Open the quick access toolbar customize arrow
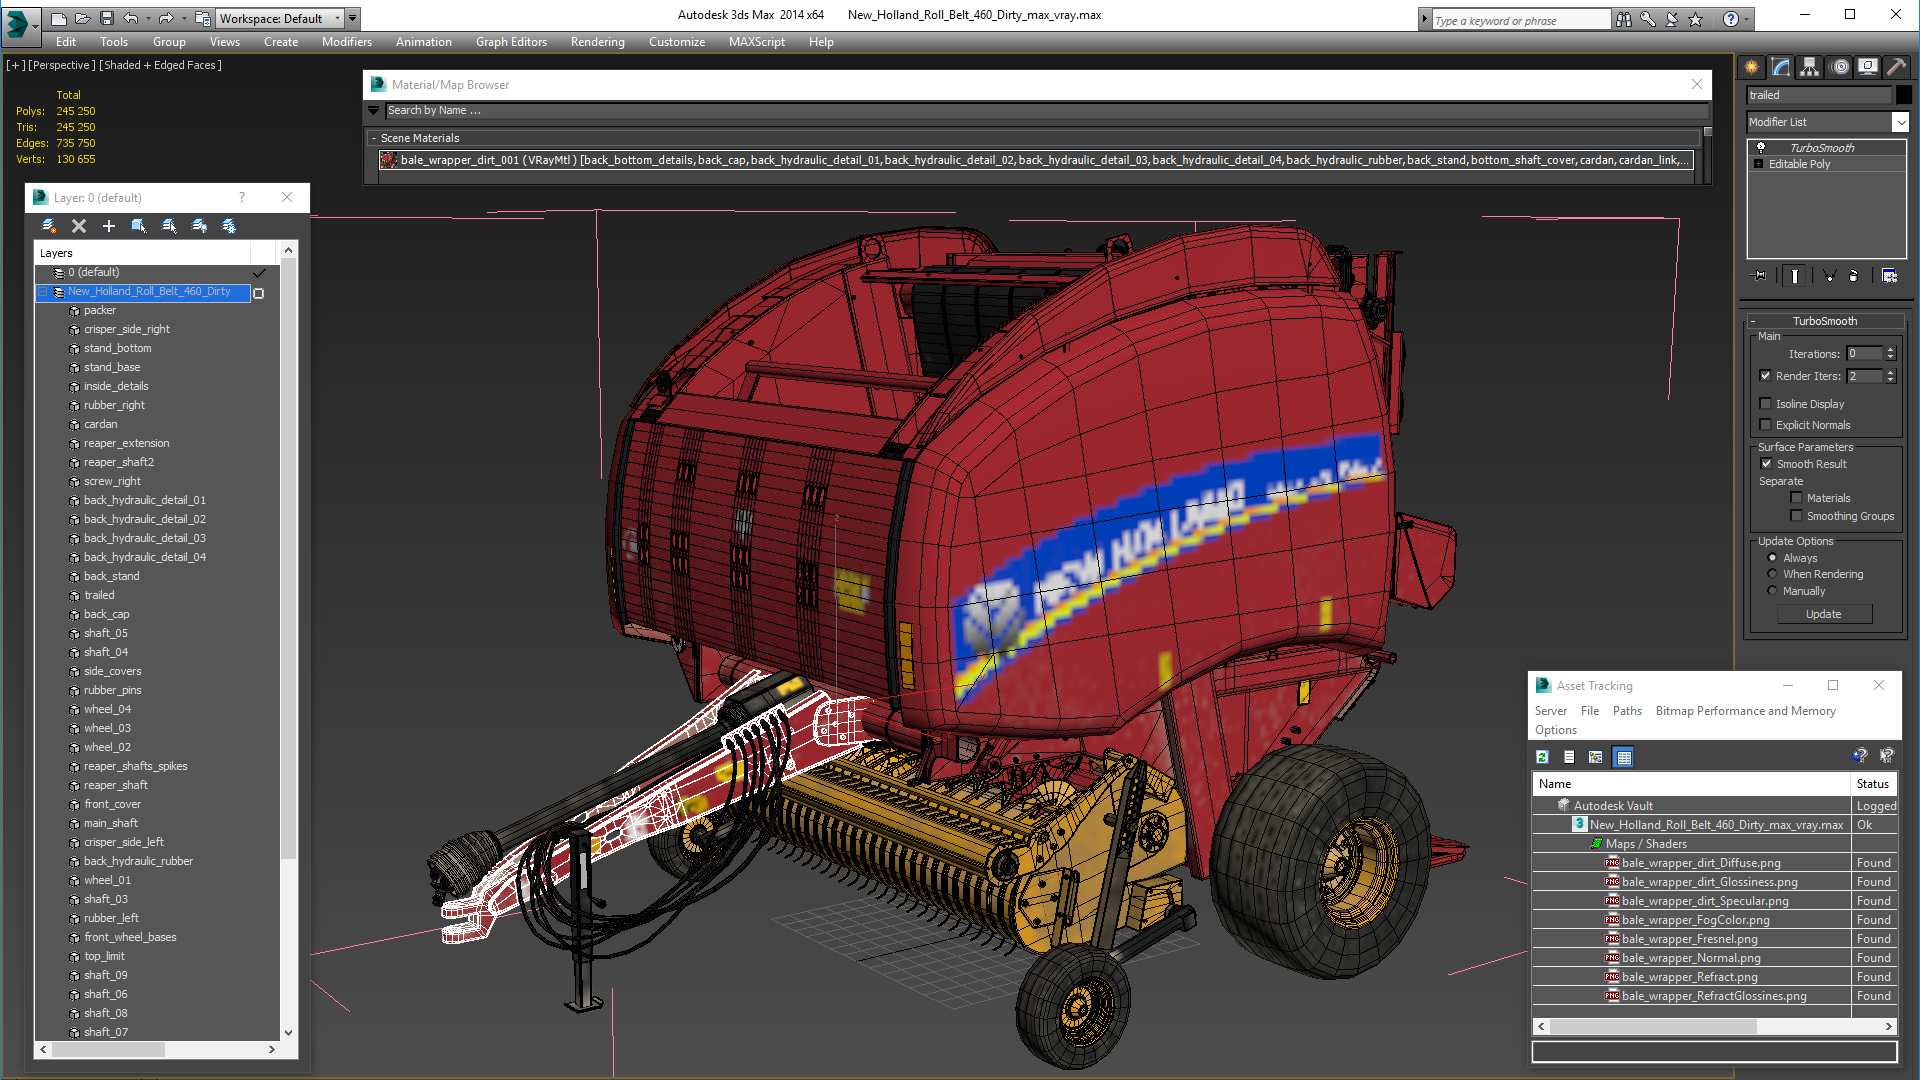 coord(352,18)
